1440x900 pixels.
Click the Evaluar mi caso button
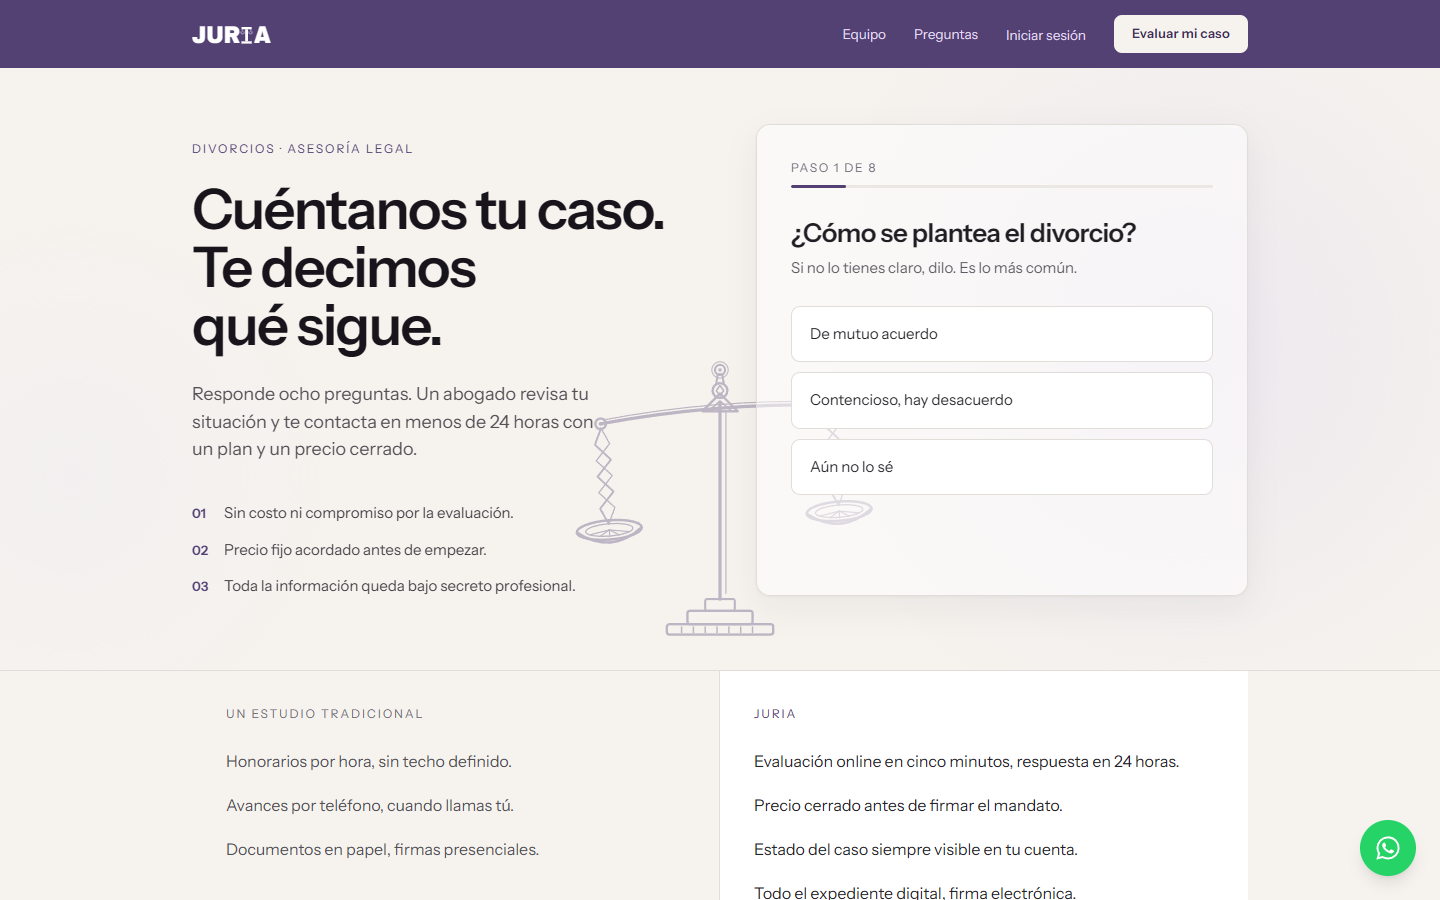1181,34
